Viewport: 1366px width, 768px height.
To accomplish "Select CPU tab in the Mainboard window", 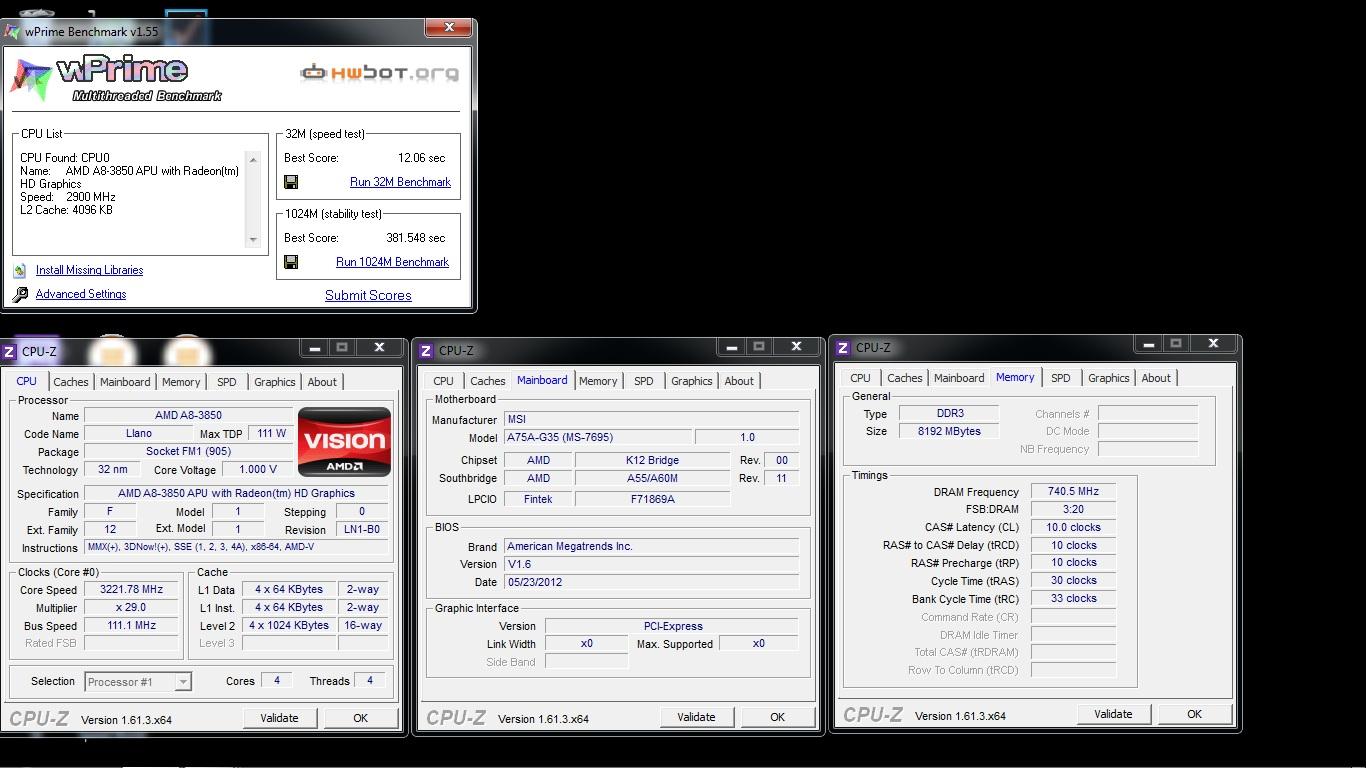I will coord(443,381).
